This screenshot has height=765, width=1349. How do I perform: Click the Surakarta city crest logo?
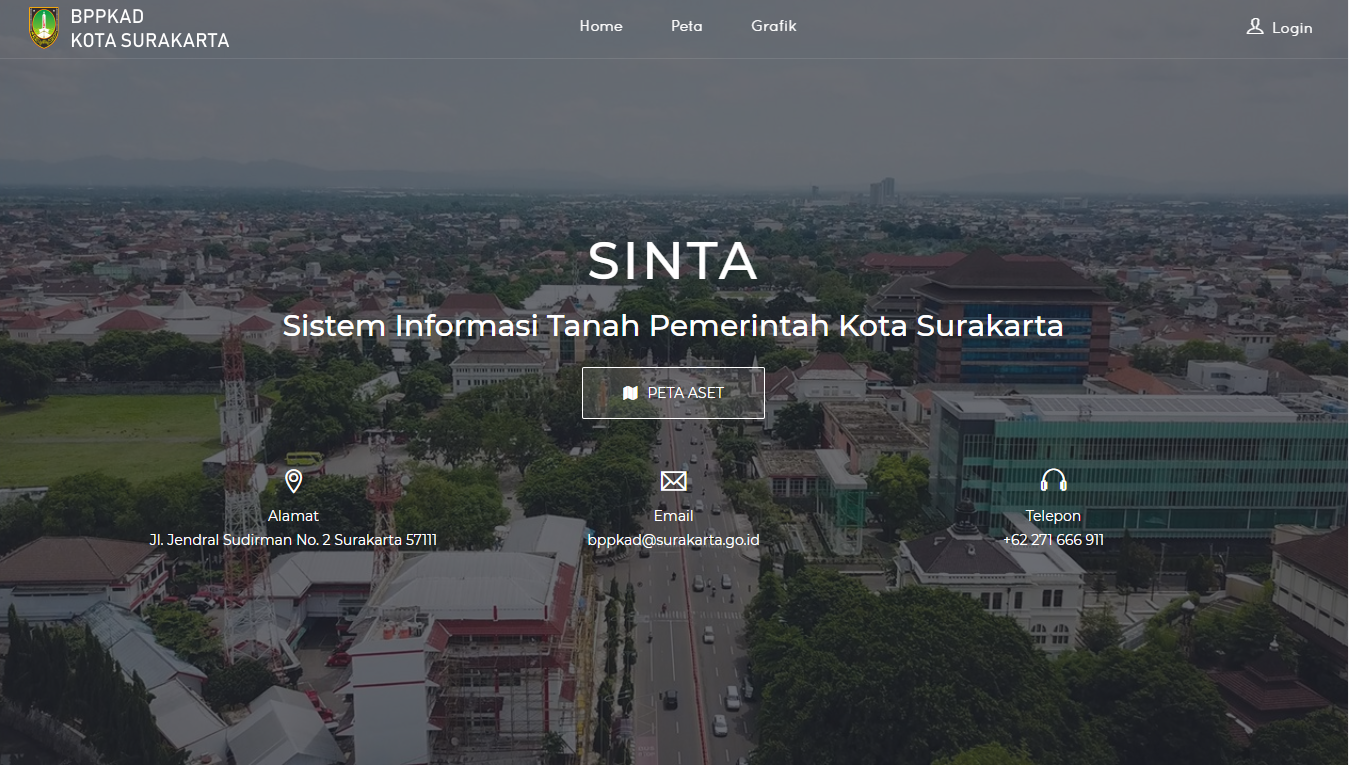click(44, 28)
